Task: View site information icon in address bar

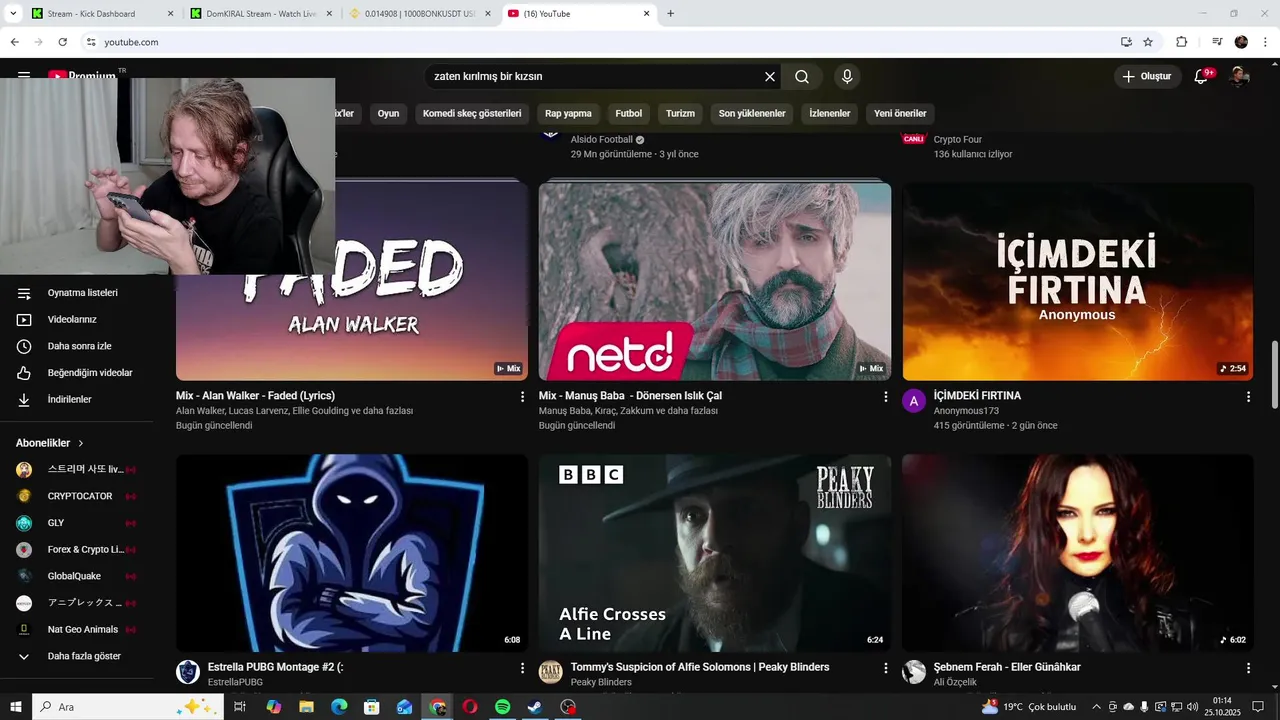Action: click(x=91, y=42)
